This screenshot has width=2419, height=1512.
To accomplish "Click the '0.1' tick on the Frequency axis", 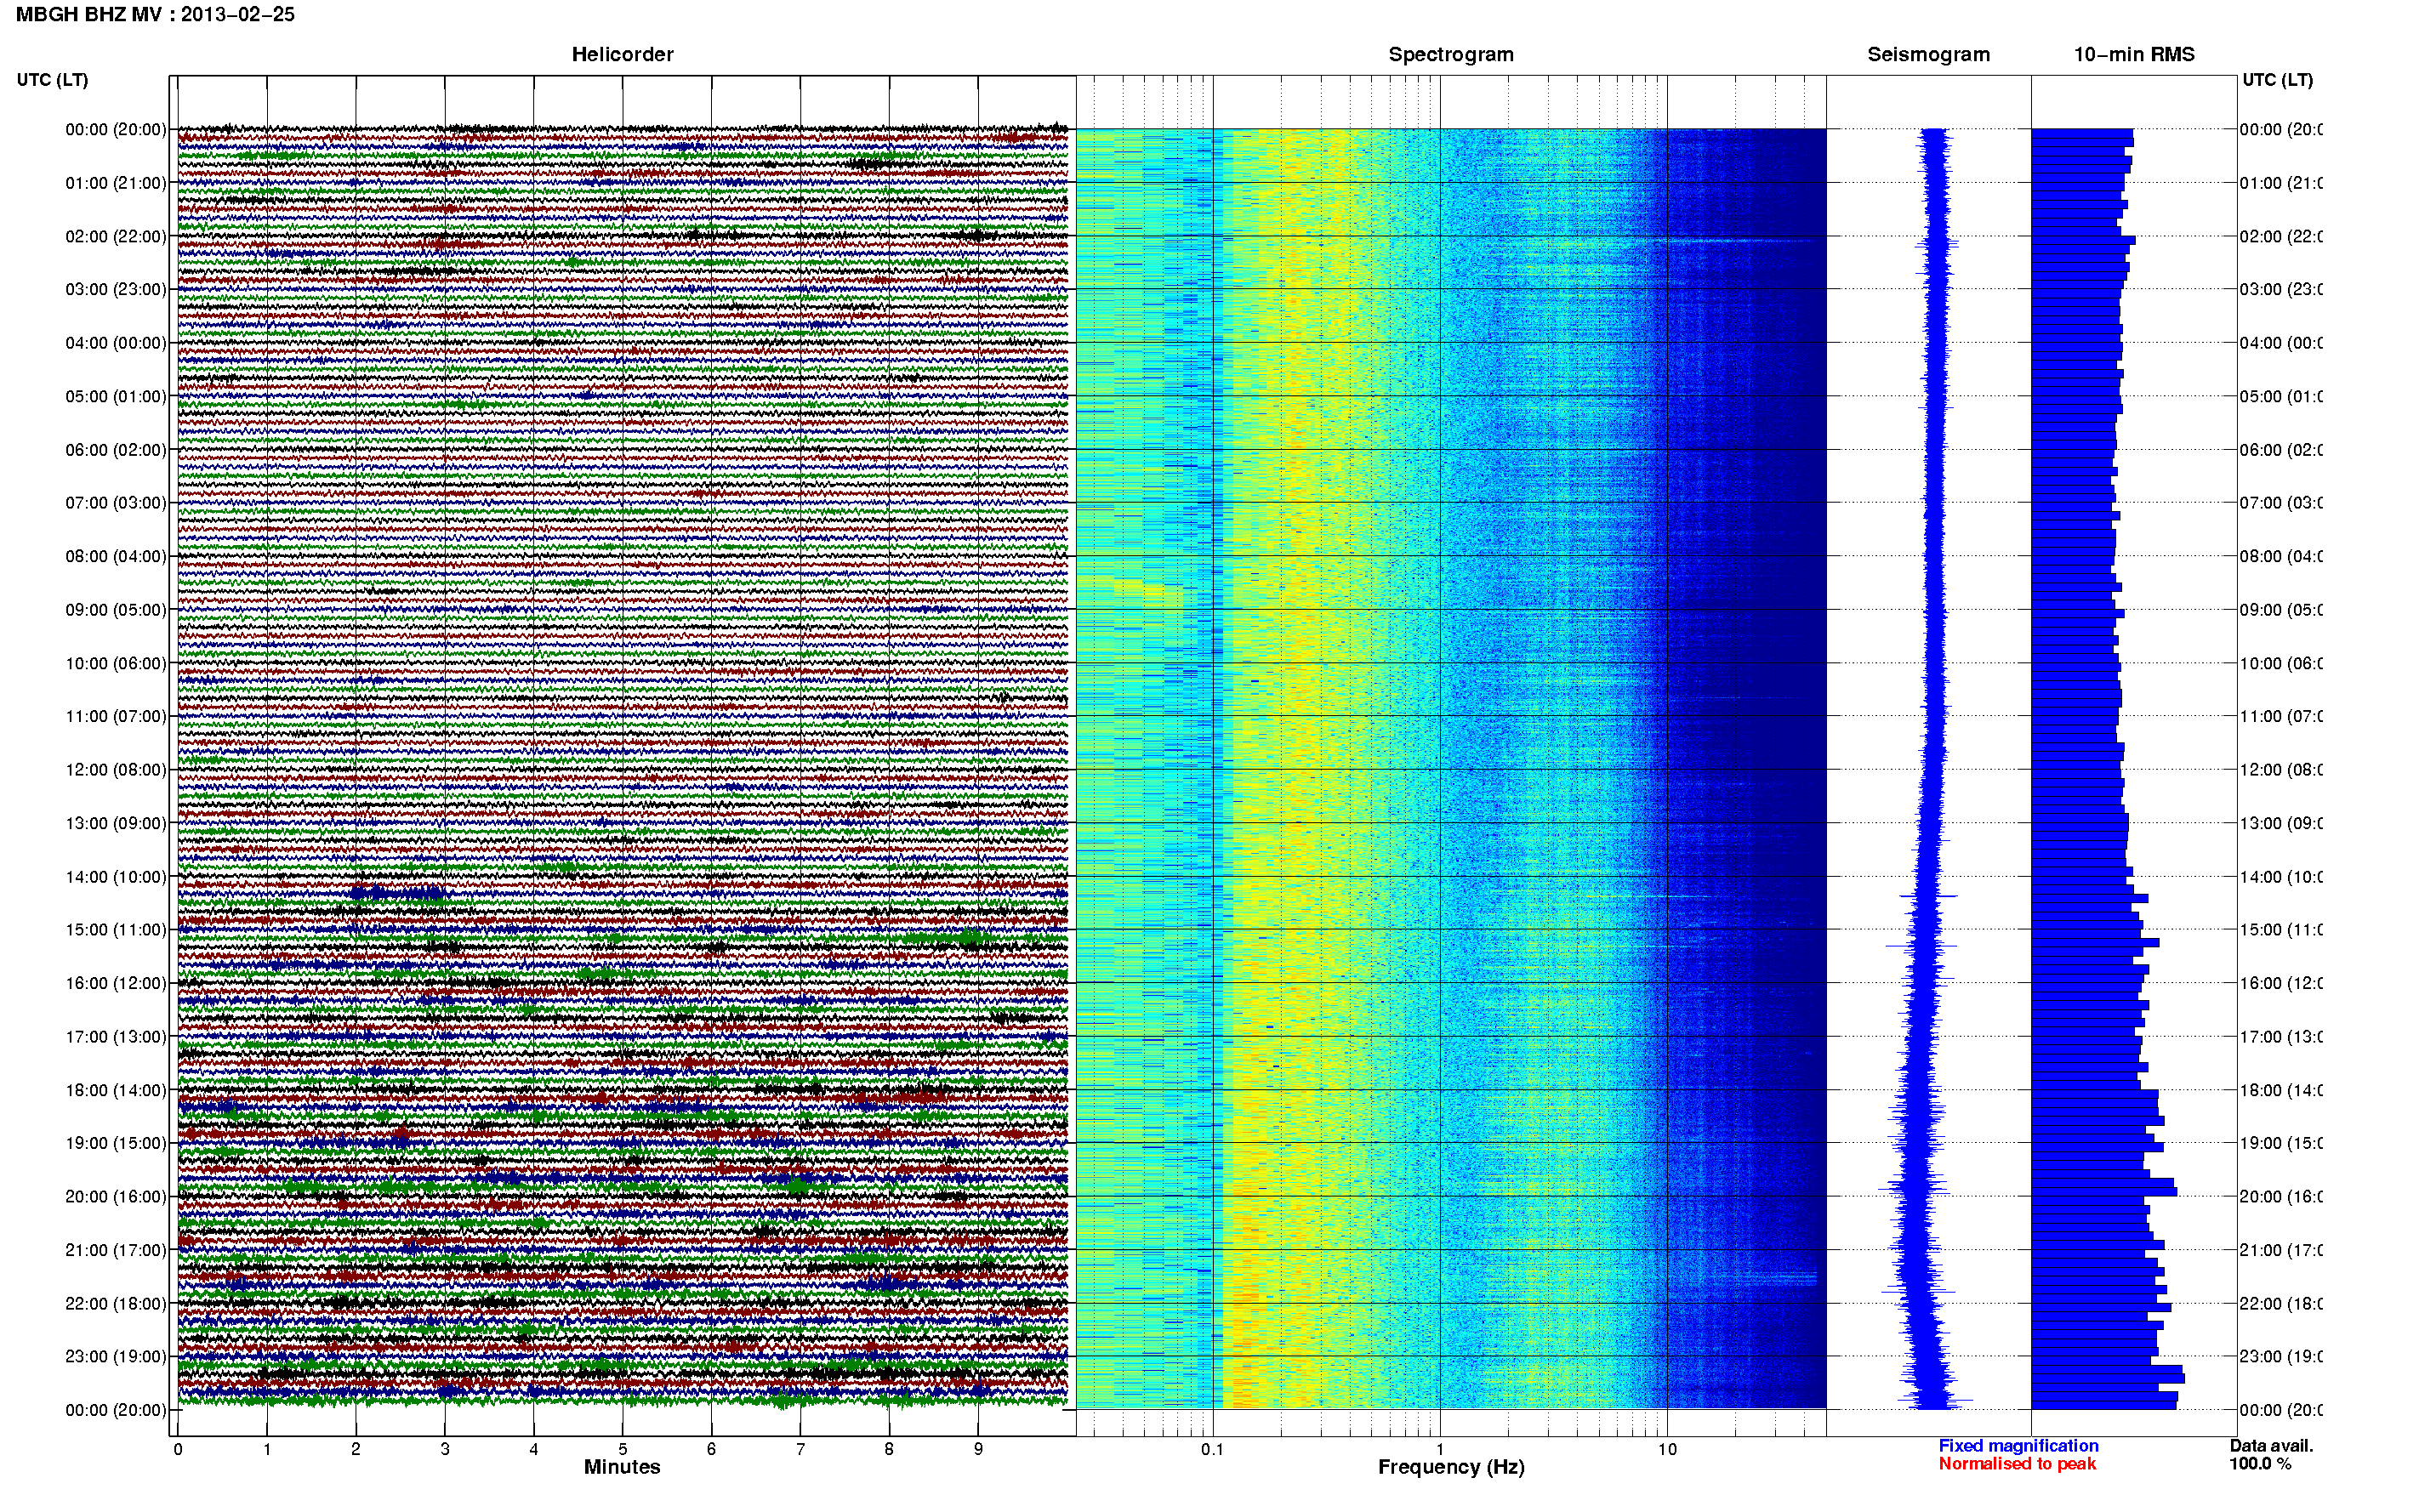I will 1212,1449.
